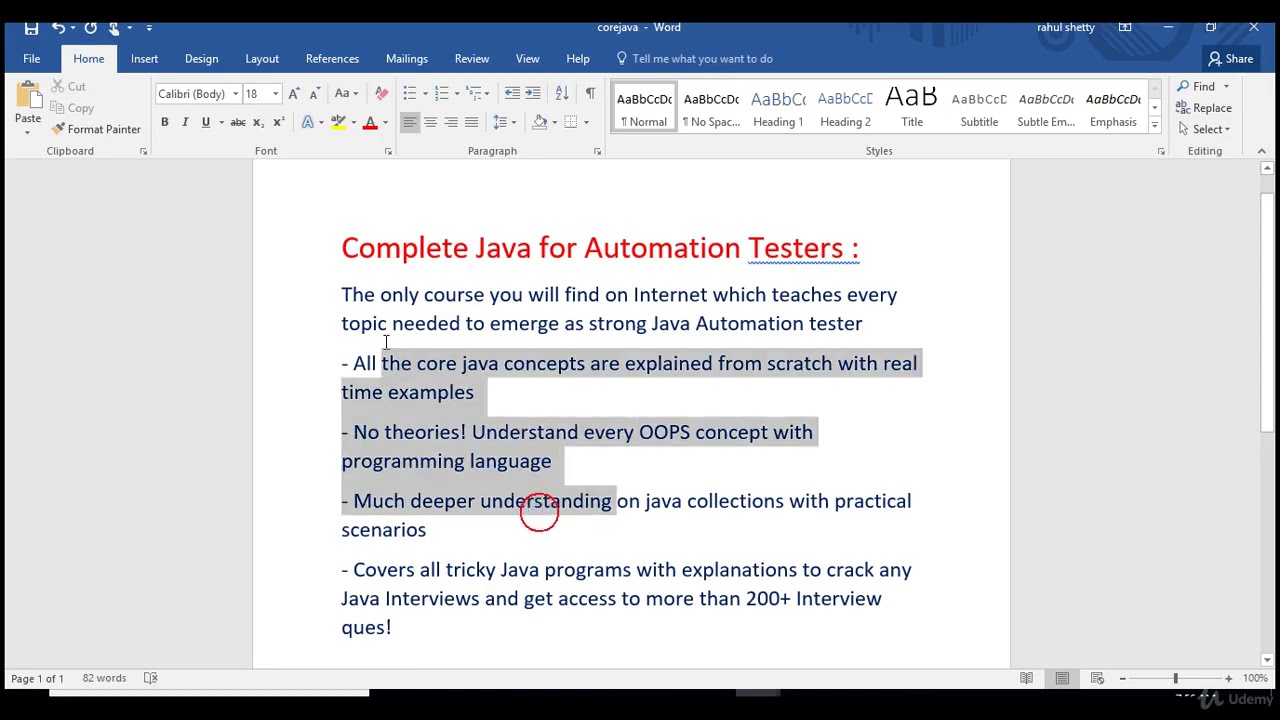This screenshot has height=720, width=1280.
Task: Decrease font size with Shrink Font icon
Action: 314,94
